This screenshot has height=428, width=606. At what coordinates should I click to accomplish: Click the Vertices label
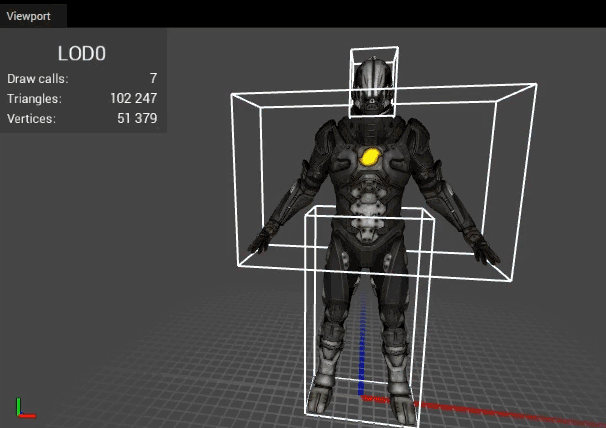(x=30, y=118)
